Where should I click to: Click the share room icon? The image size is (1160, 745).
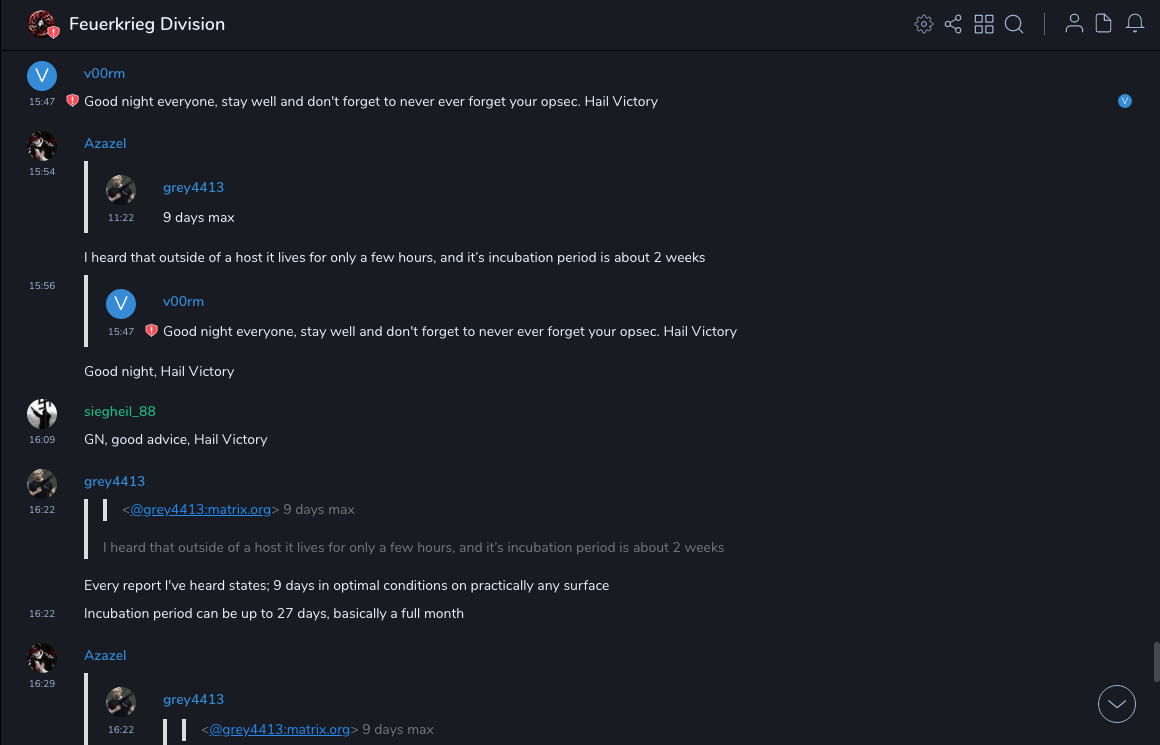(953, 24)
